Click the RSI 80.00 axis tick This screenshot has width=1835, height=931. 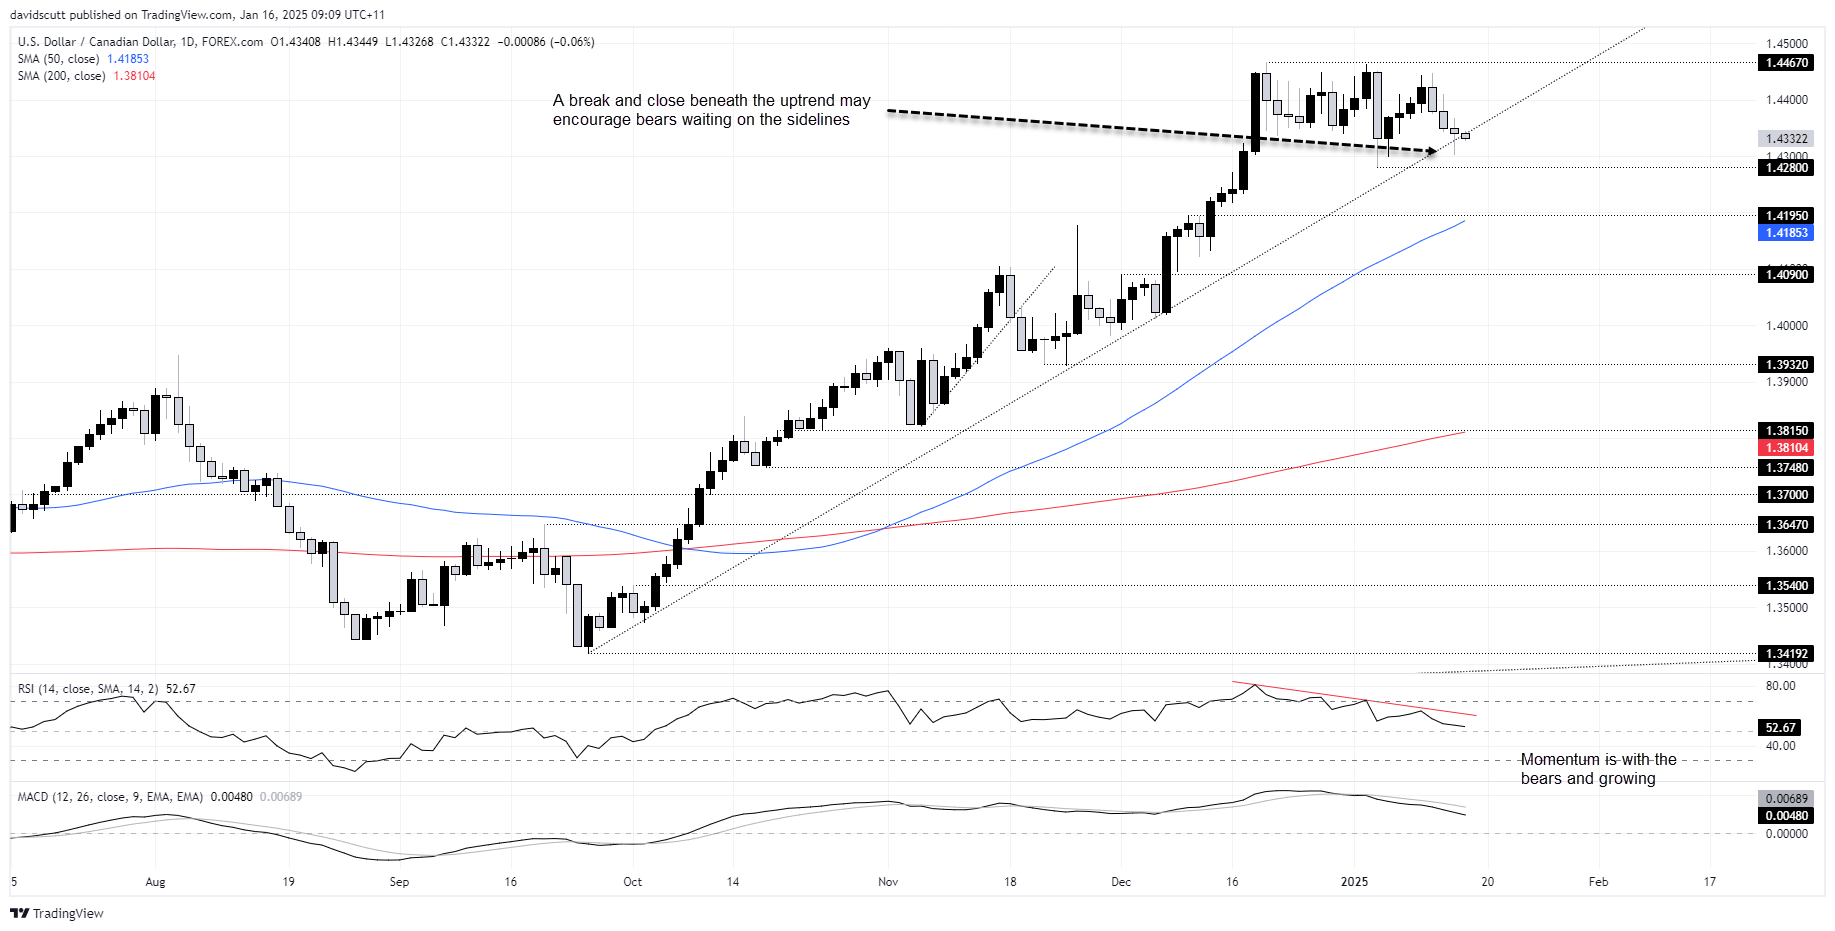[x=1780, y=686]
